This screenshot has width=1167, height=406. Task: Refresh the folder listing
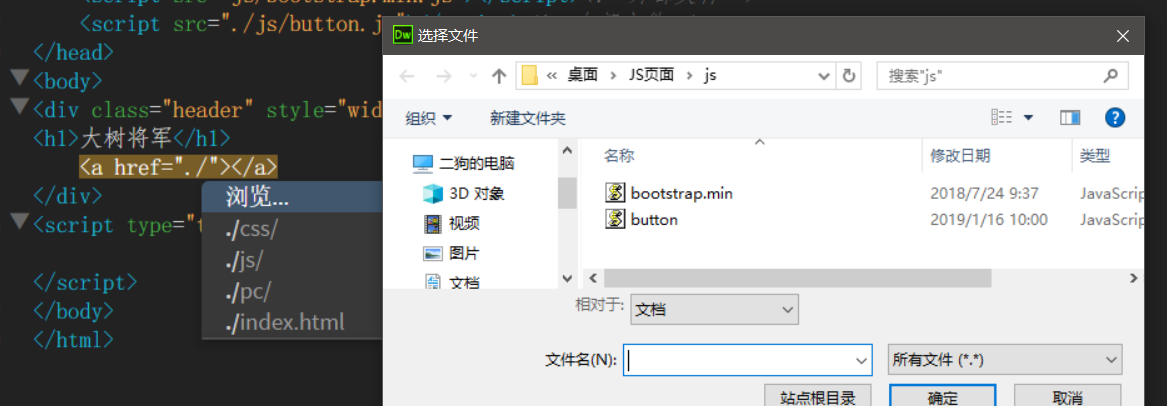coord(848,76)
